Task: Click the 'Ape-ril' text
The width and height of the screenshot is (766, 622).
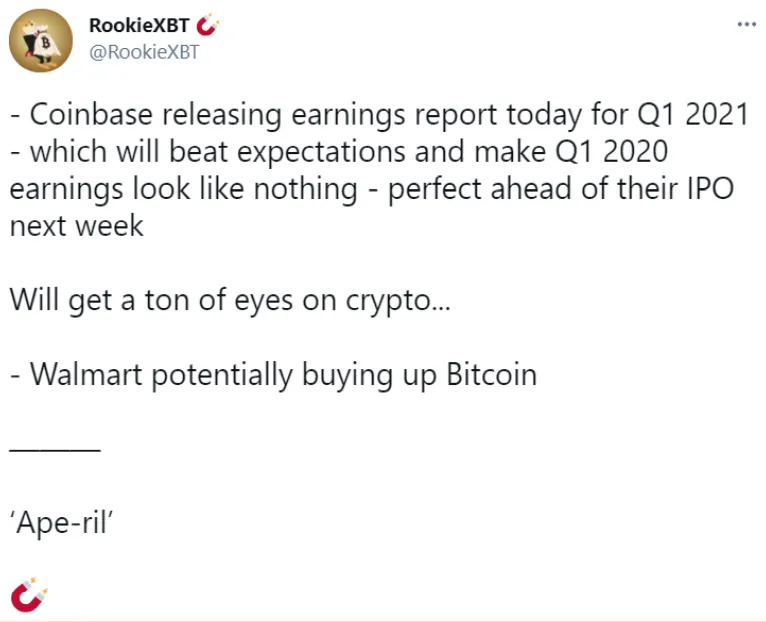Action: (x=62, y=523)
